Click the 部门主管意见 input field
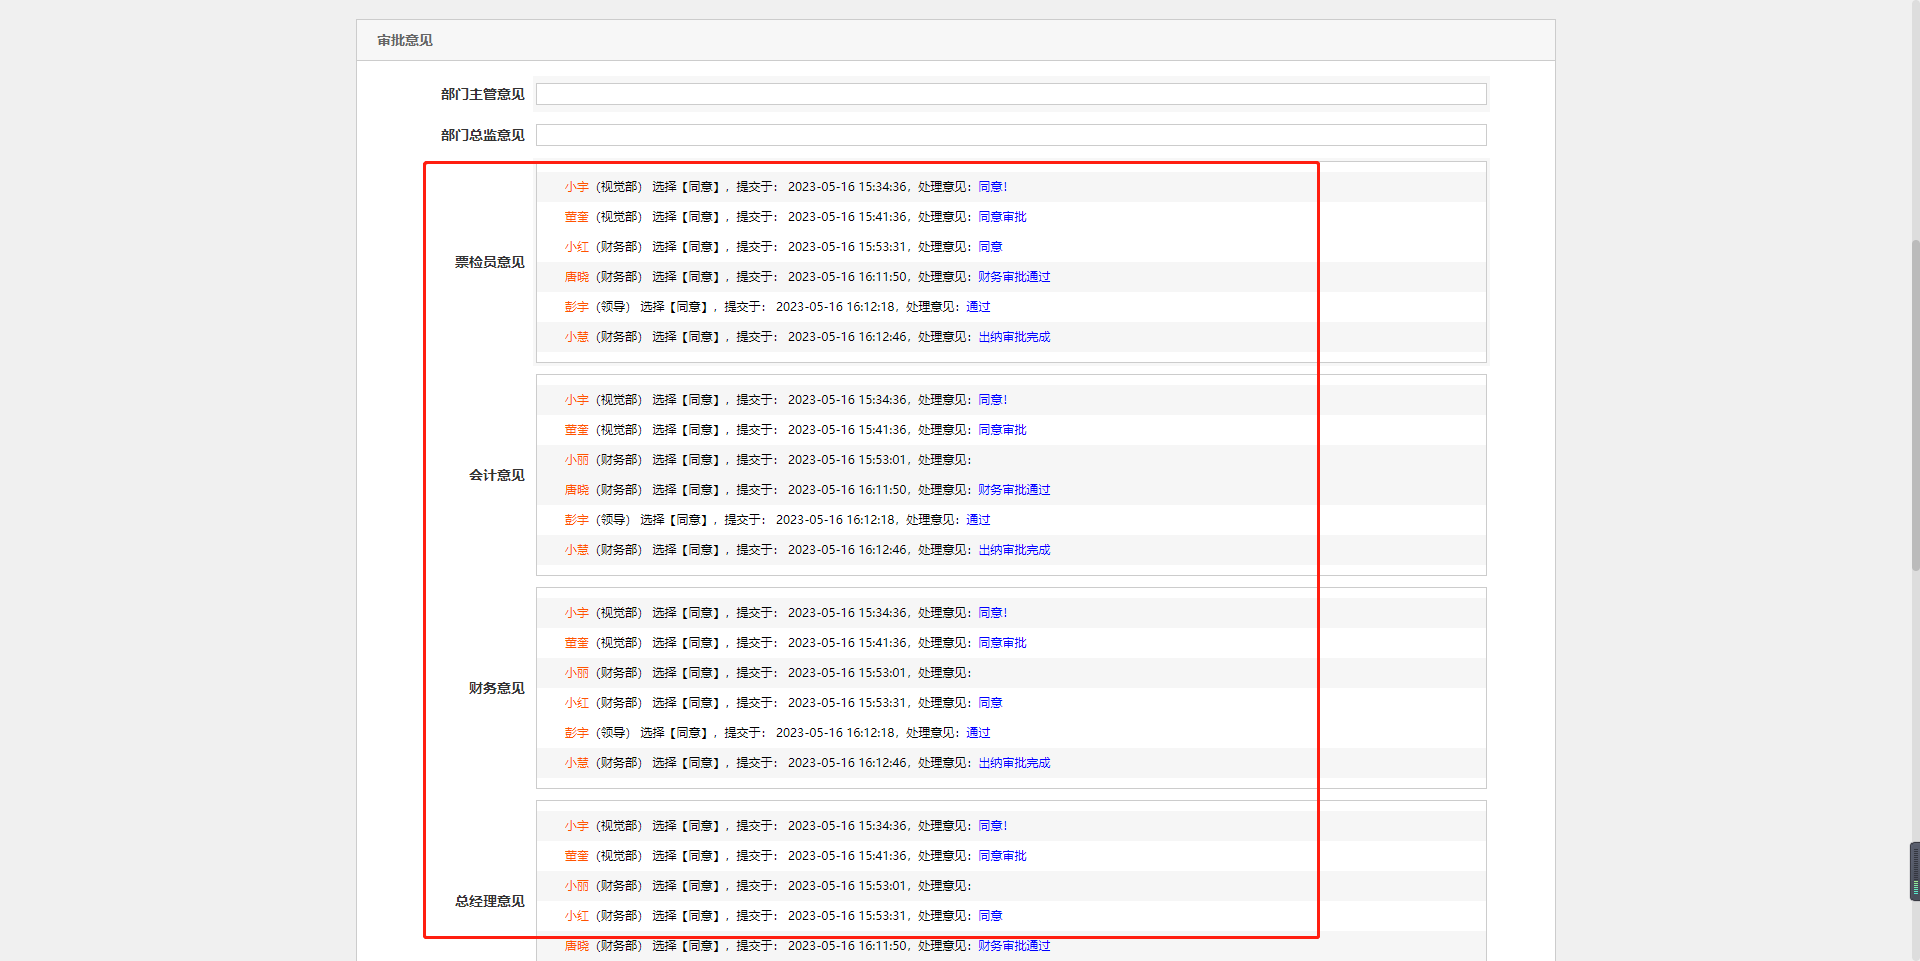 coord(1010,94)
